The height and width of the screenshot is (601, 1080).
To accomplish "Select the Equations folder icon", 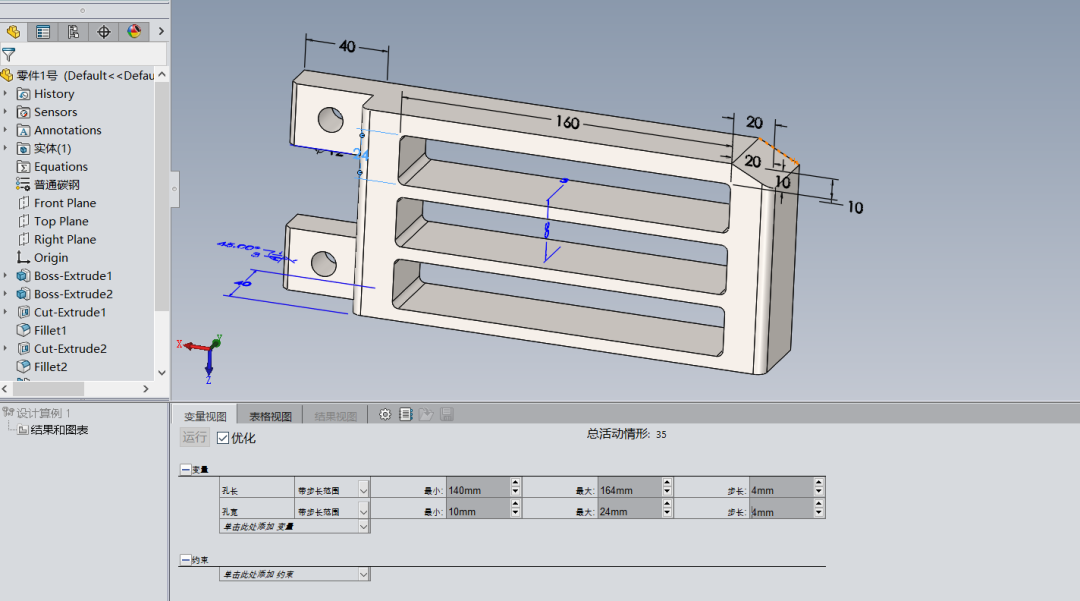I will click(23, 167).
